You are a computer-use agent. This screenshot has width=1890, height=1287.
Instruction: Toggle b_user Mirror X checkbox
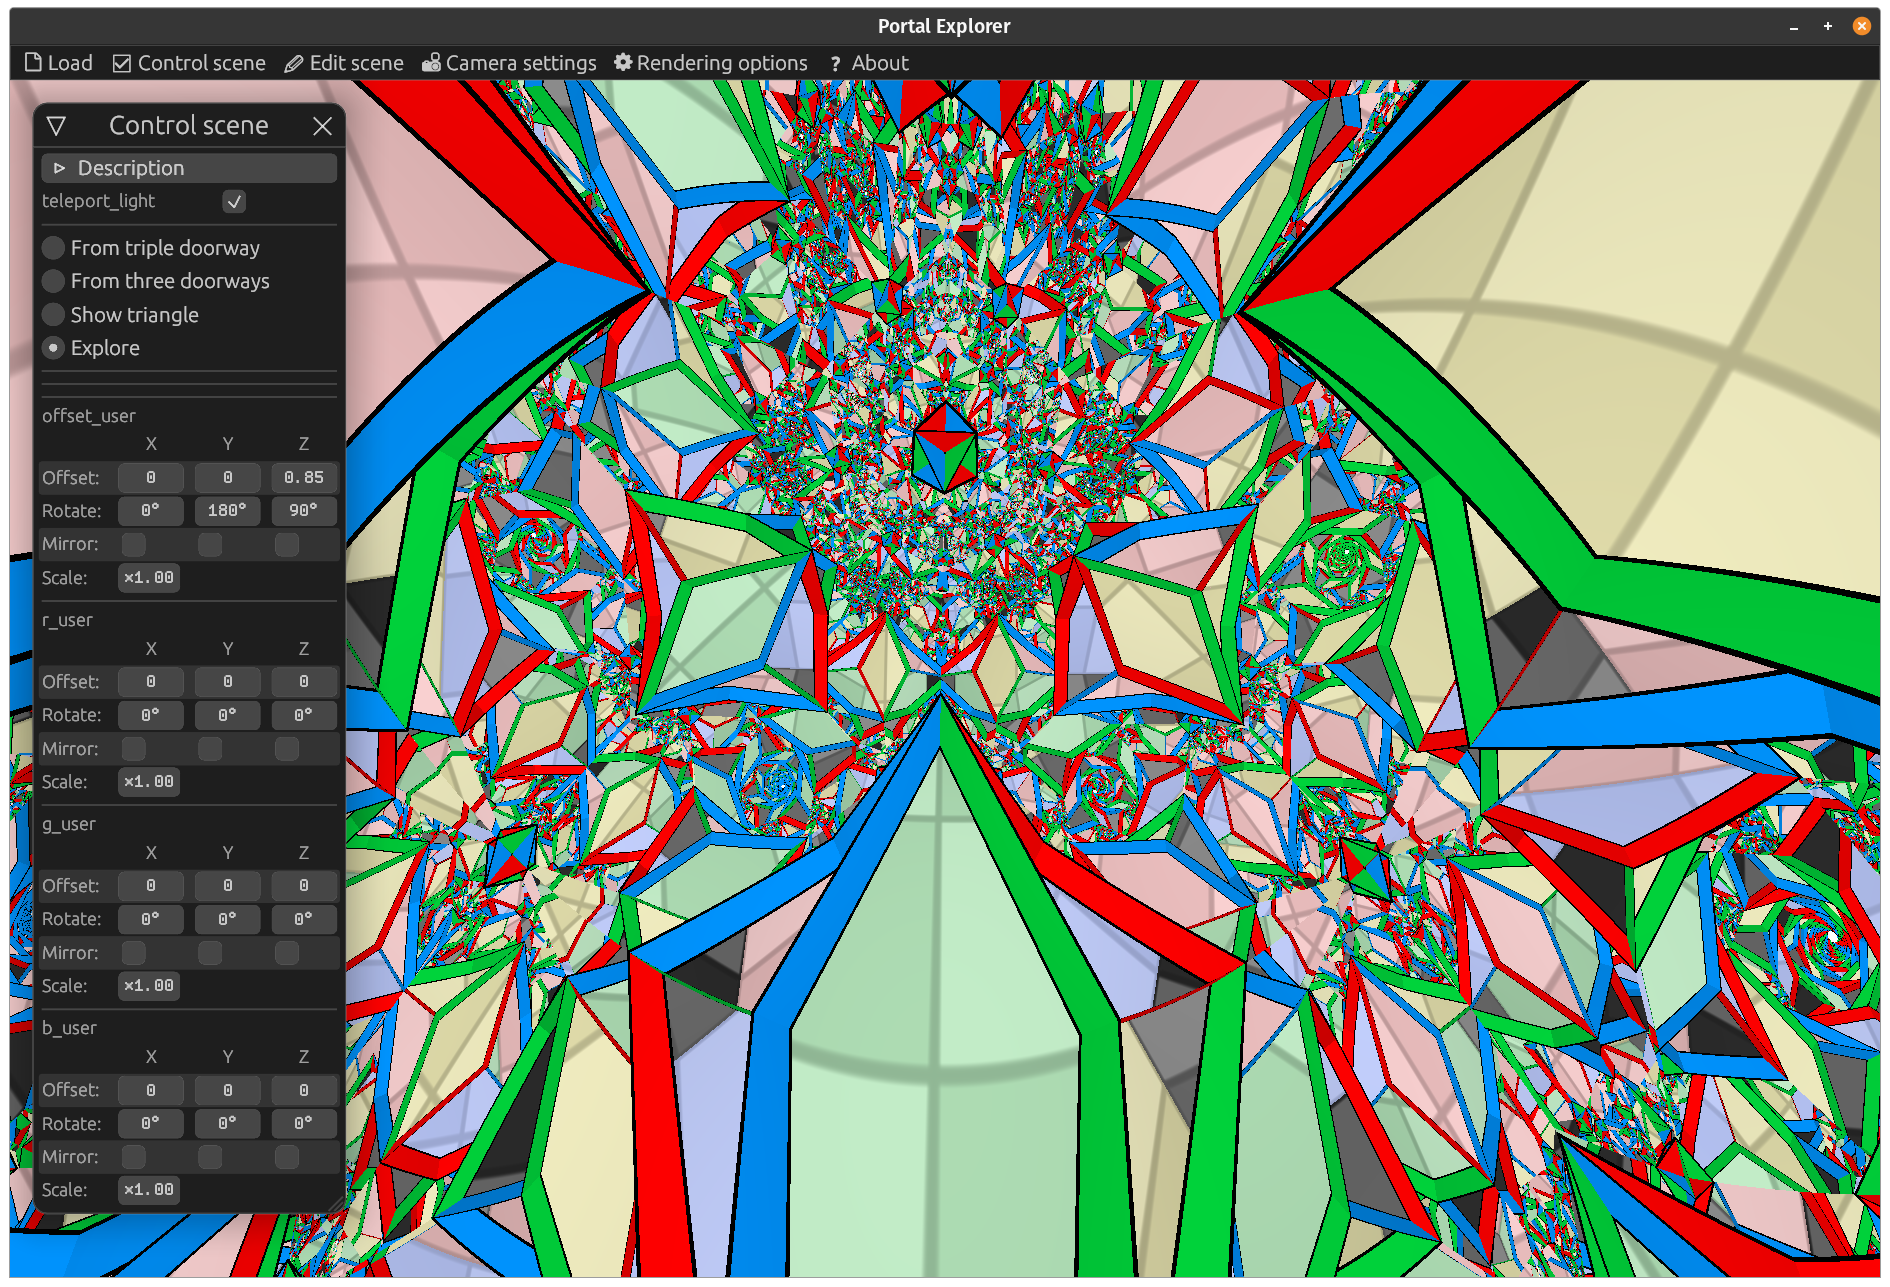134,1157
